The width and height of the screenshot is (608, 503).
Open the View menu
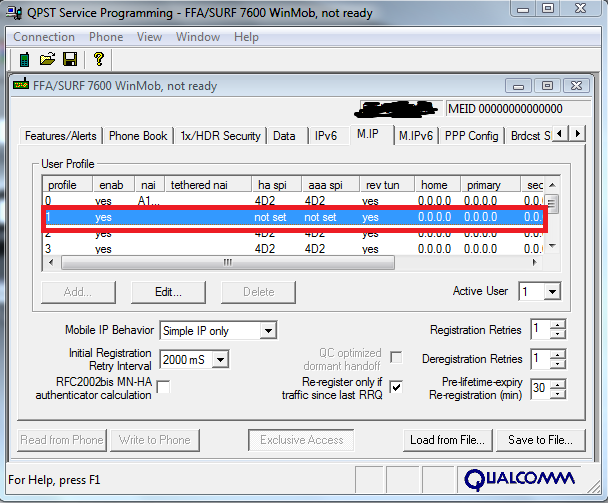click(x=149, y=37)
